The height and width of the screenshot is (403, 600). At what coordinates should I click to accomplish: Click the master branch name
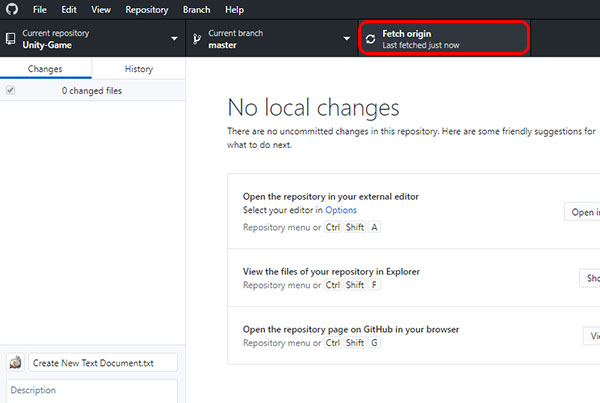coord(222,45)
